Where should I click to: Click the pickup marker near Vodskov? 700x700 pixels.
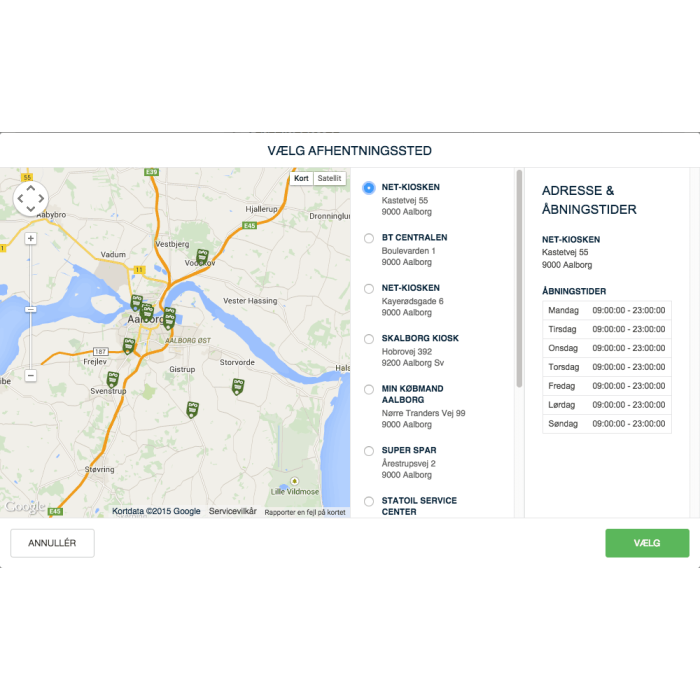(202, 257)
